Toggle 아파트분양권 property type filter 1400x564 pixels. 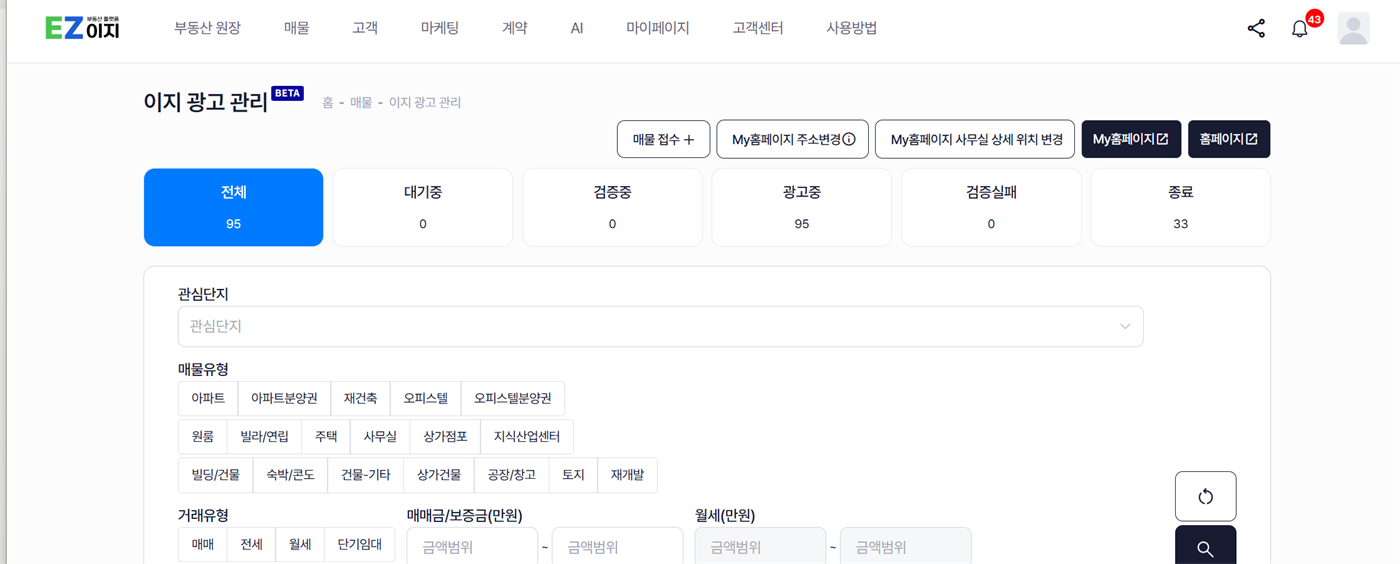click(x=284, y=398)
